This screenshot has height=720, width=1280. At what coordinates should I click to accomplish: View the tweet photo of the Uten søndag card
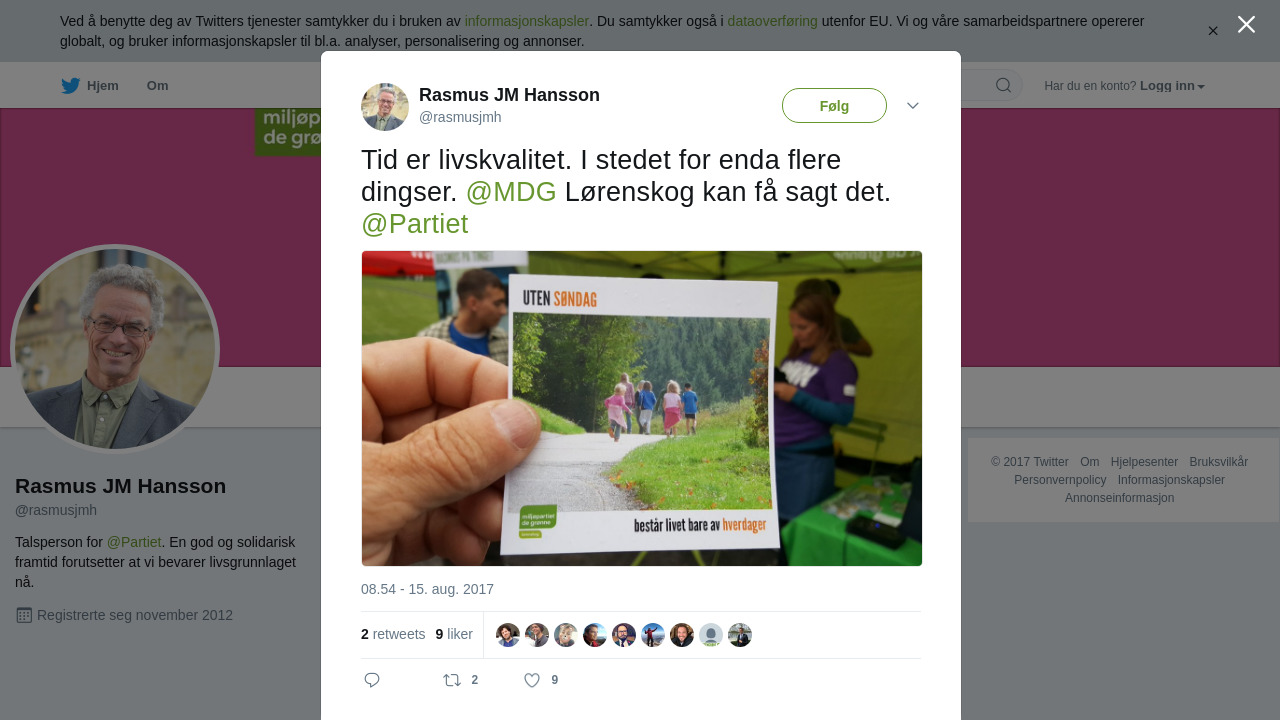tap(642, 408)
